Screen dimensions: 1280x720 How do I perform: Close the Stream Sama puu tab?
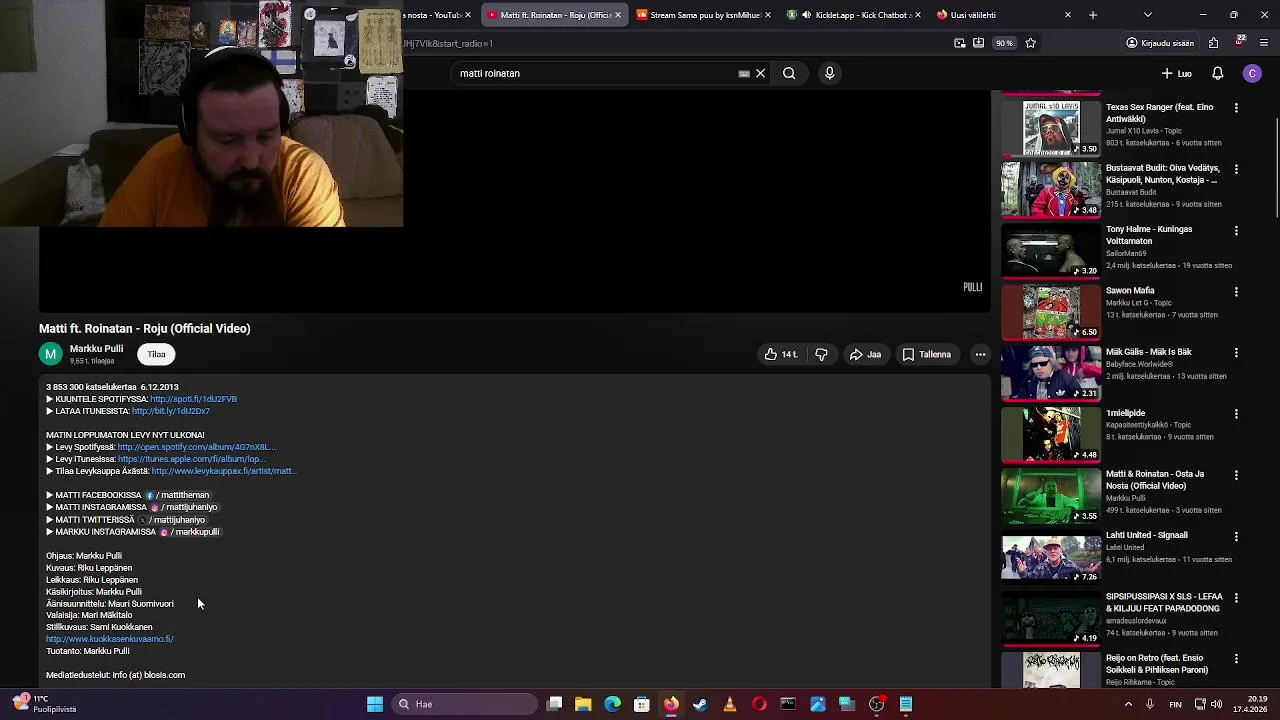point(768,15)
